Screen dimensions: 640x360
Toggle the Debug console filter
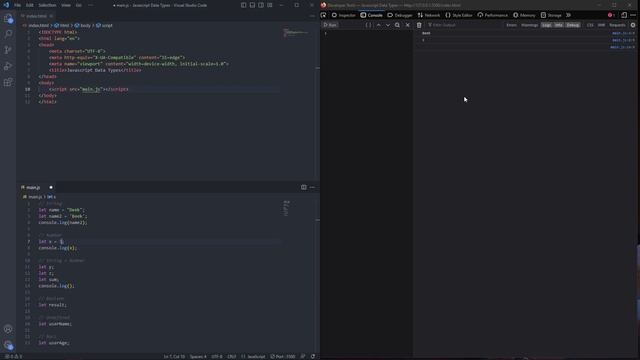(573, 25)
